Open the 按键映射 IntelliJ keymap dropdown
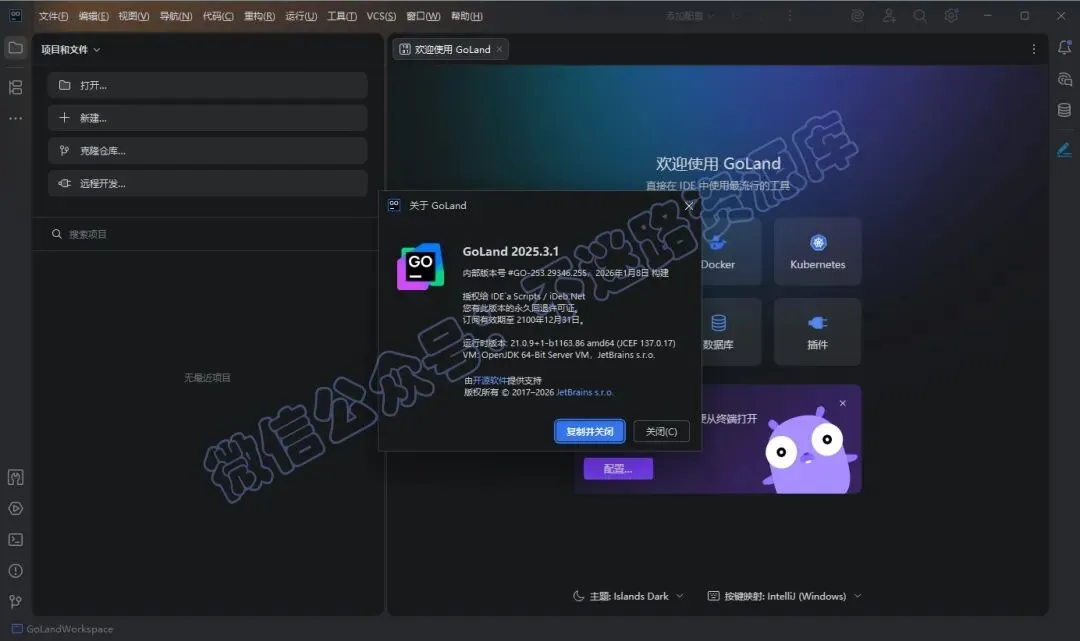This screenshot has width=1080, height=641. point(785,596)
